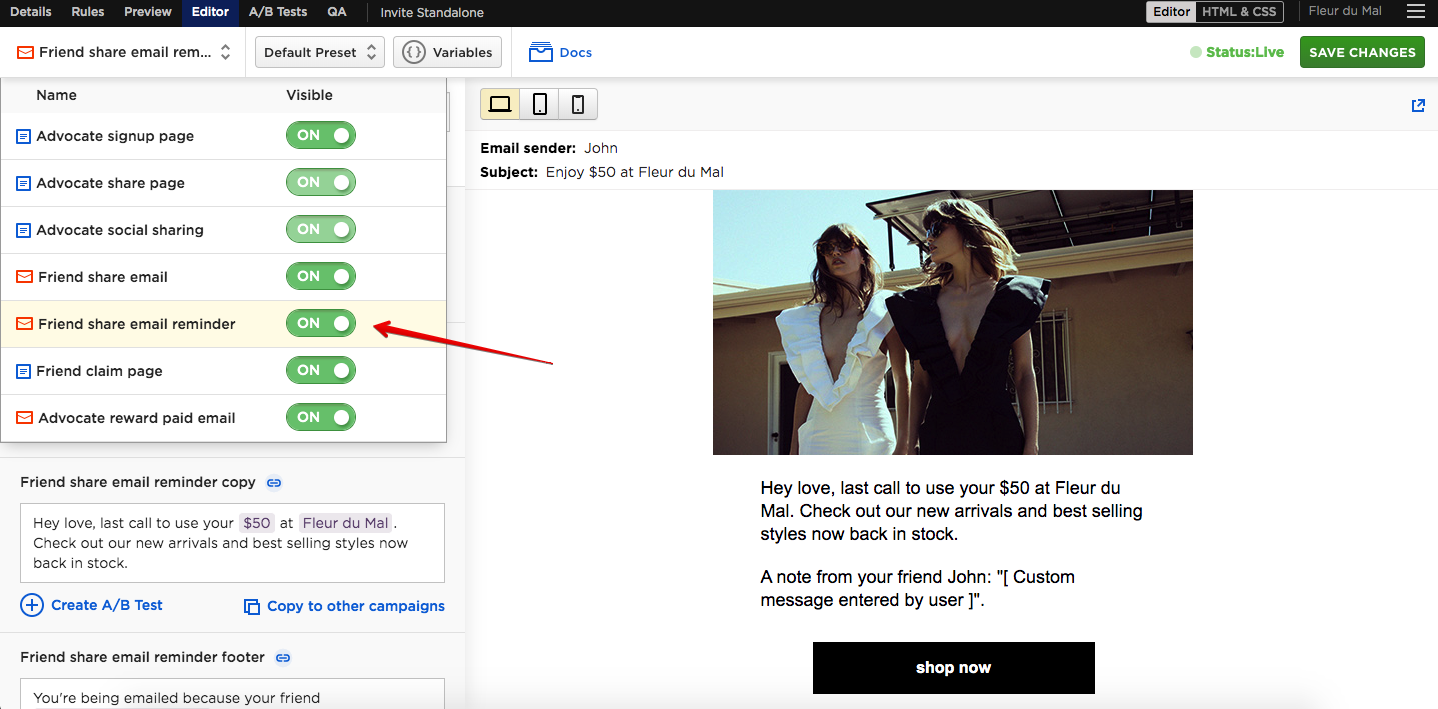Click the Fleur du Mal account name
Screen dimensions: 1438x709
[x=1345, y=11]
